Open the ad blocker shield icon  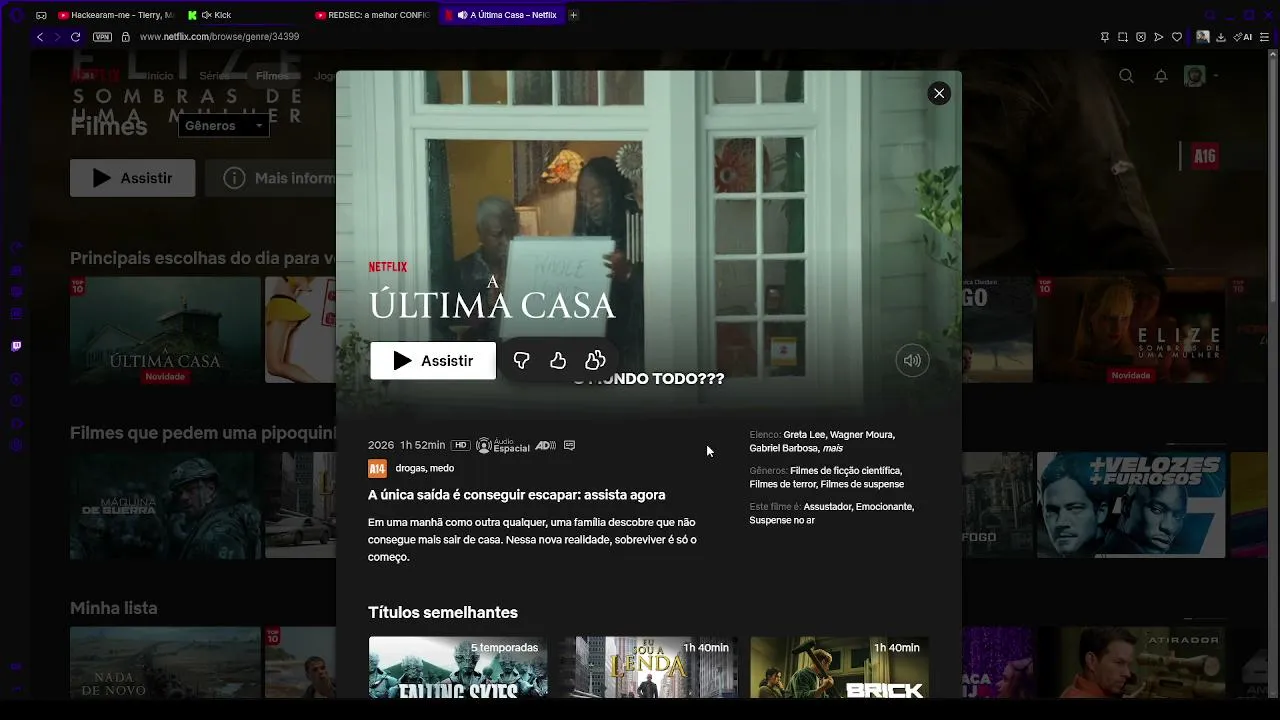(x=1141, y=37)
